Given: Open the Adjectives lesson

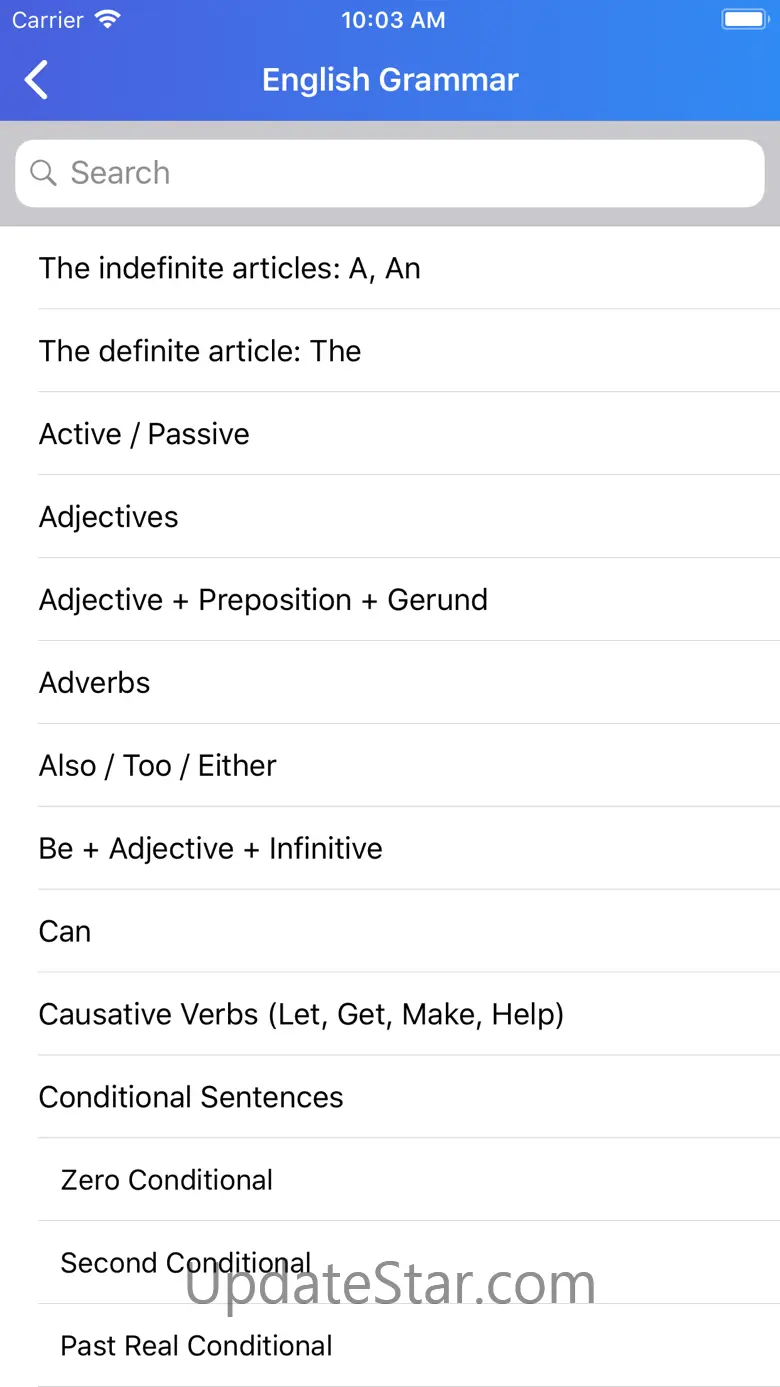Looking at the screenshot, I should tap(109, 517).
